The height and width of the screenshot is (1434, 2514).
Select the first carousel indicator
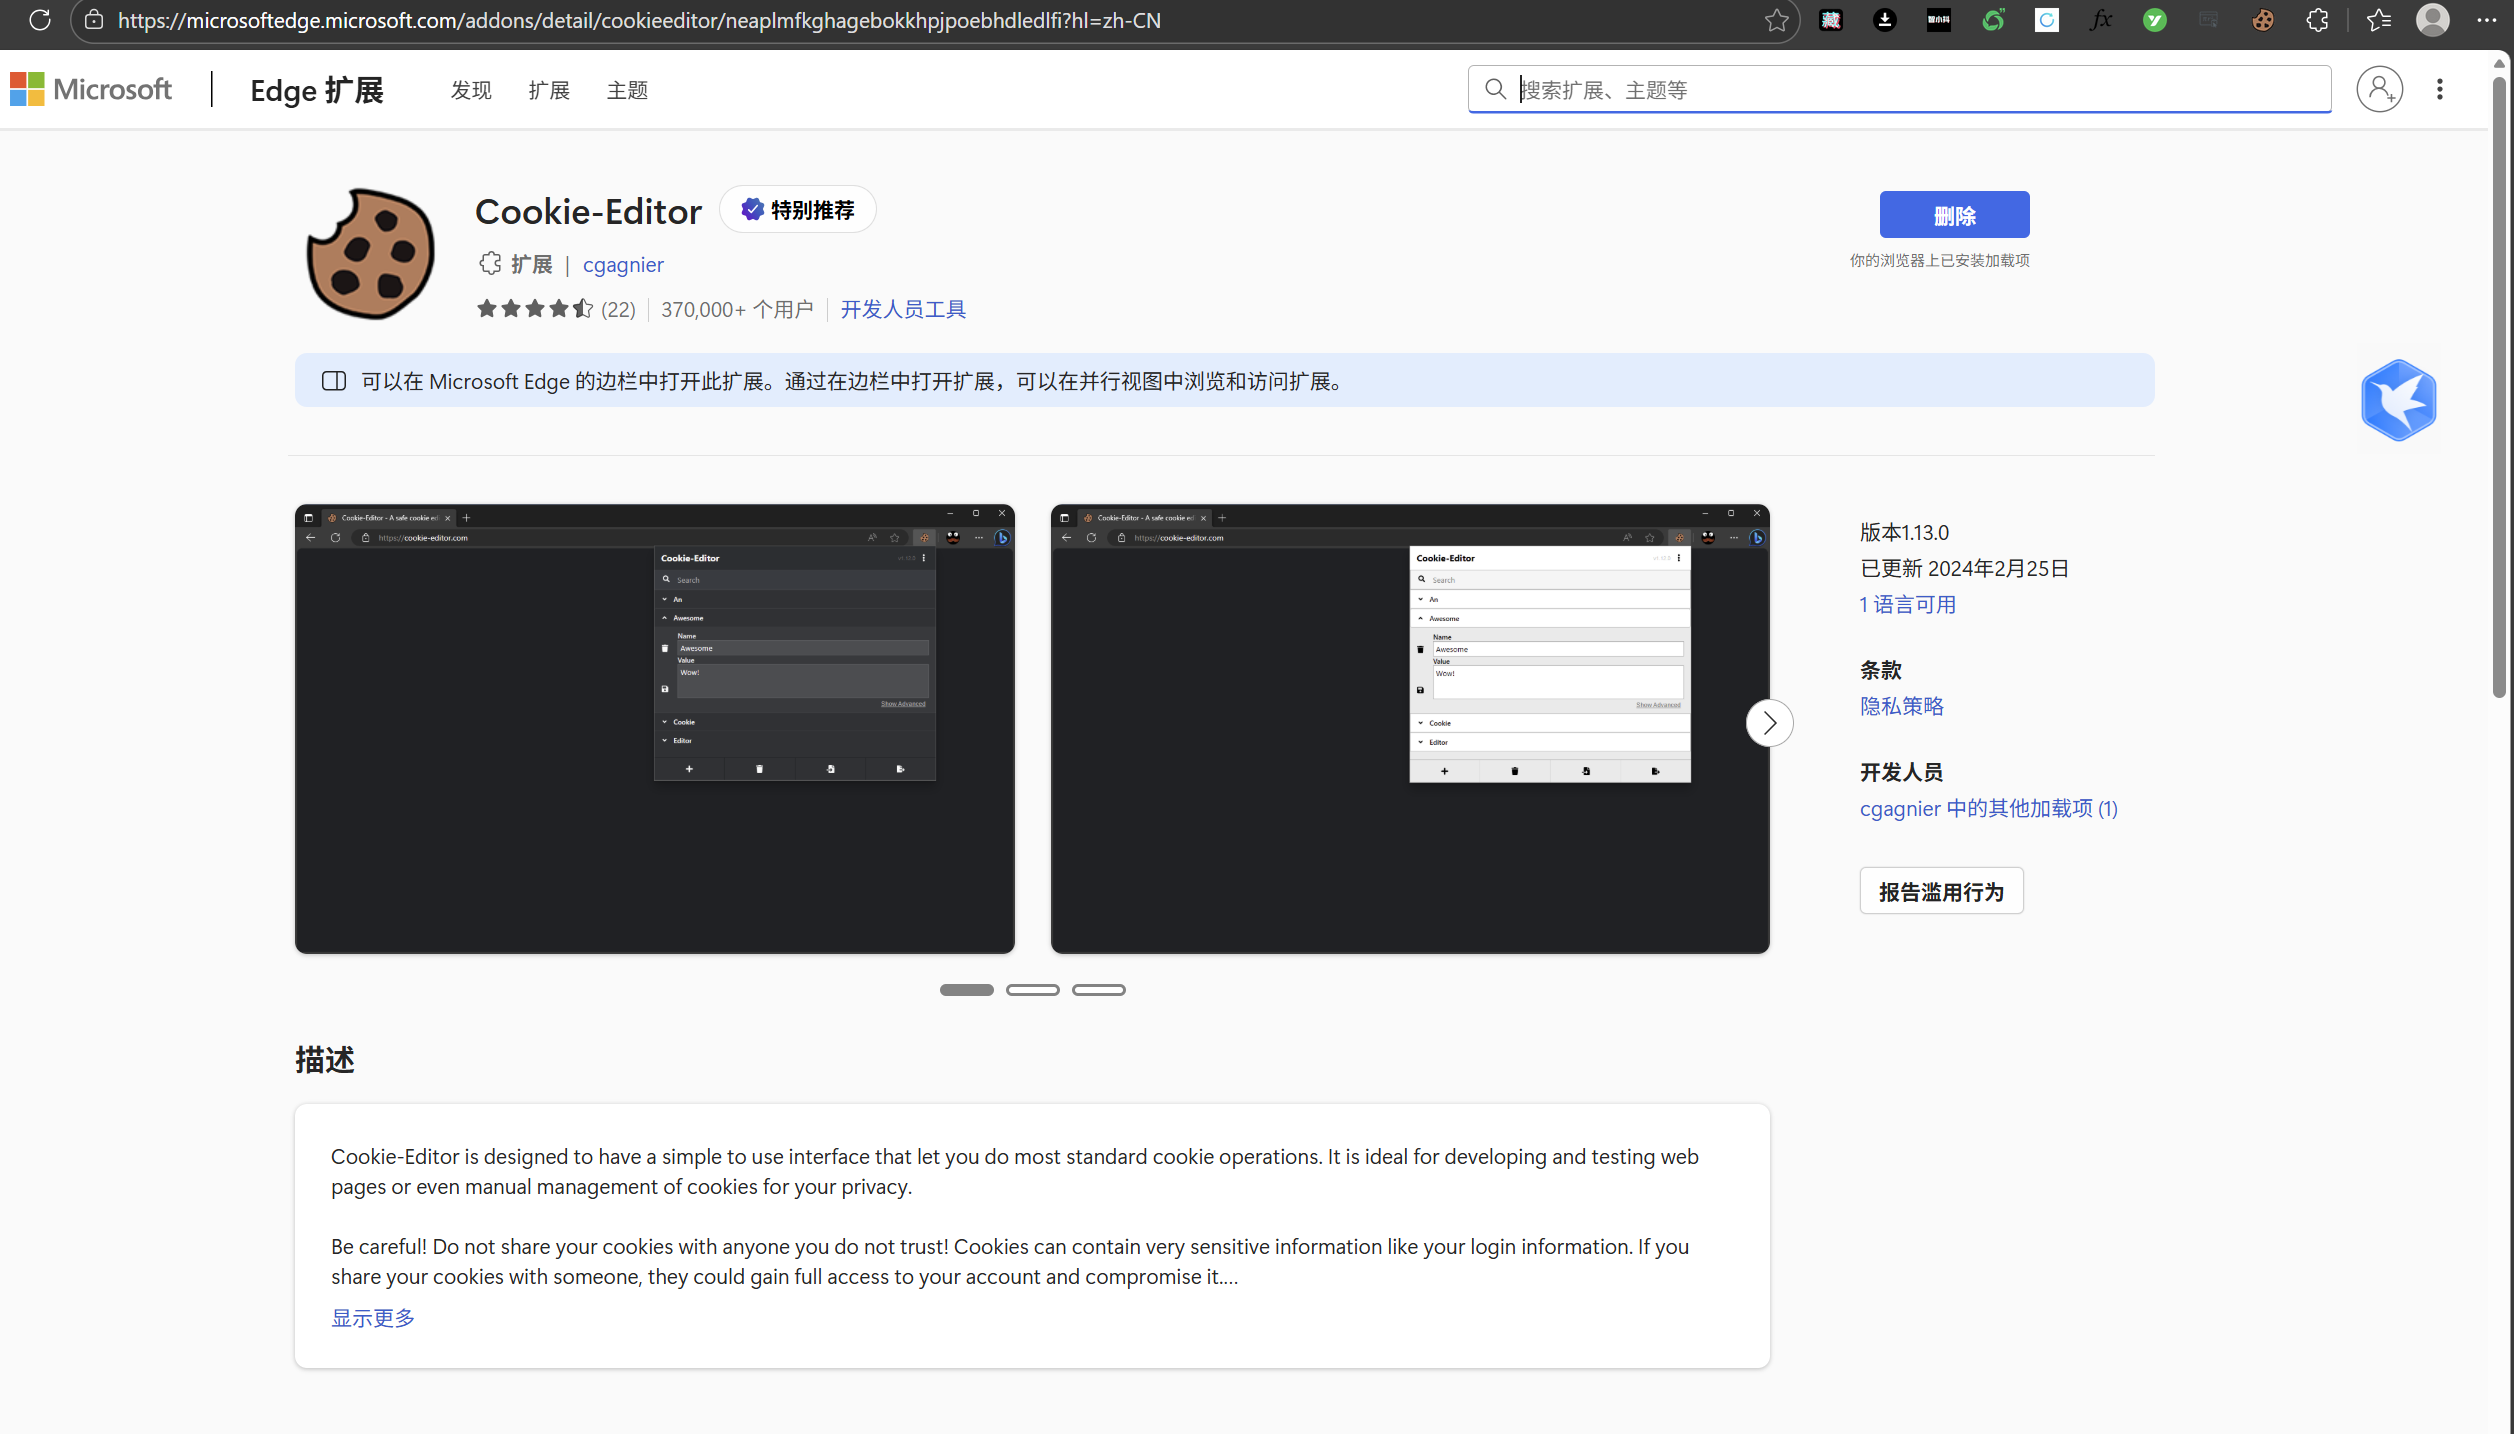[966, 990]
